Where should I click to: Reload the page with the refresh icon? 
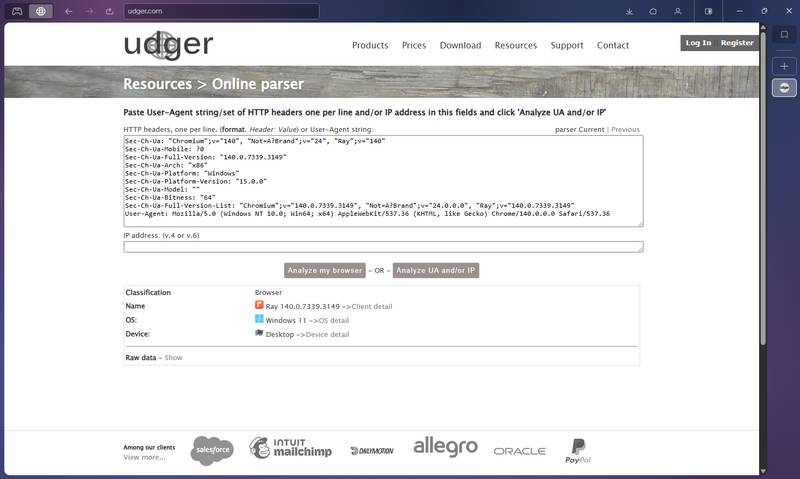tap(111, 11)
